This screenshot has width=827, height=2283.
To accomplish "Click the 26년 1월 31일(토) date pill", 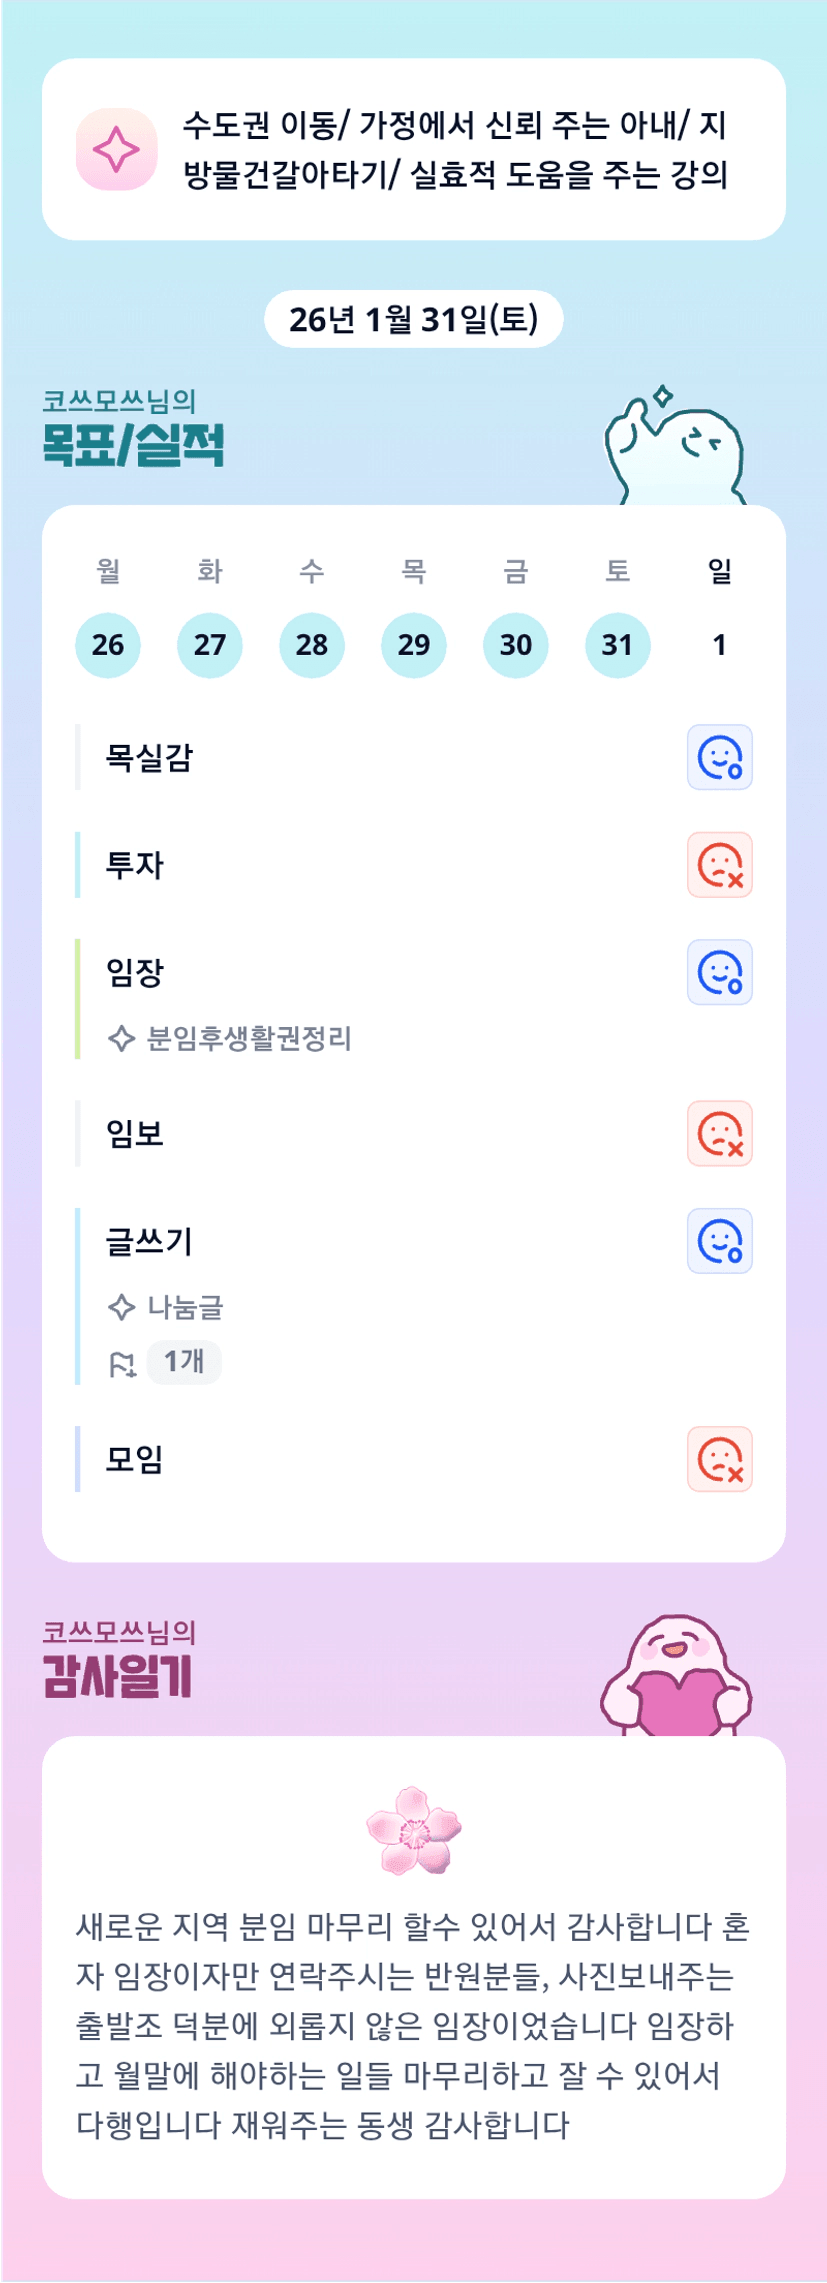I will coord(414,319).
